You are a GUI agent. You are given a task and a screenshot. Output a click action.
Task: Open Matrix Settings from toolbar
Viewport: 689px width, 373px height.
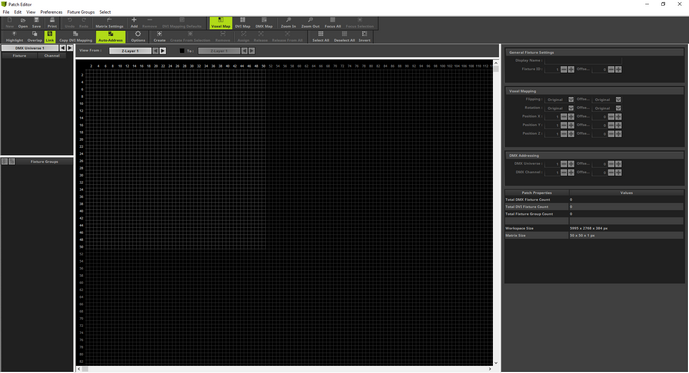click(109, 23)
